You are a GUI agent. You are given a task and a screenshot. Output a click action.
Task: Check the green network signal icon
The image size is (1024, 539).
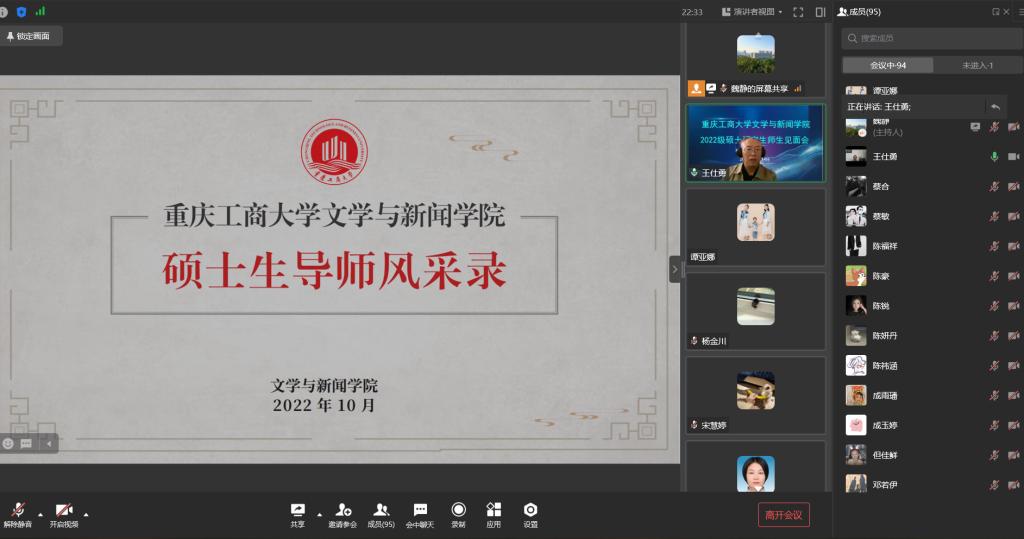pyautogui.click(x=40, y=11)
